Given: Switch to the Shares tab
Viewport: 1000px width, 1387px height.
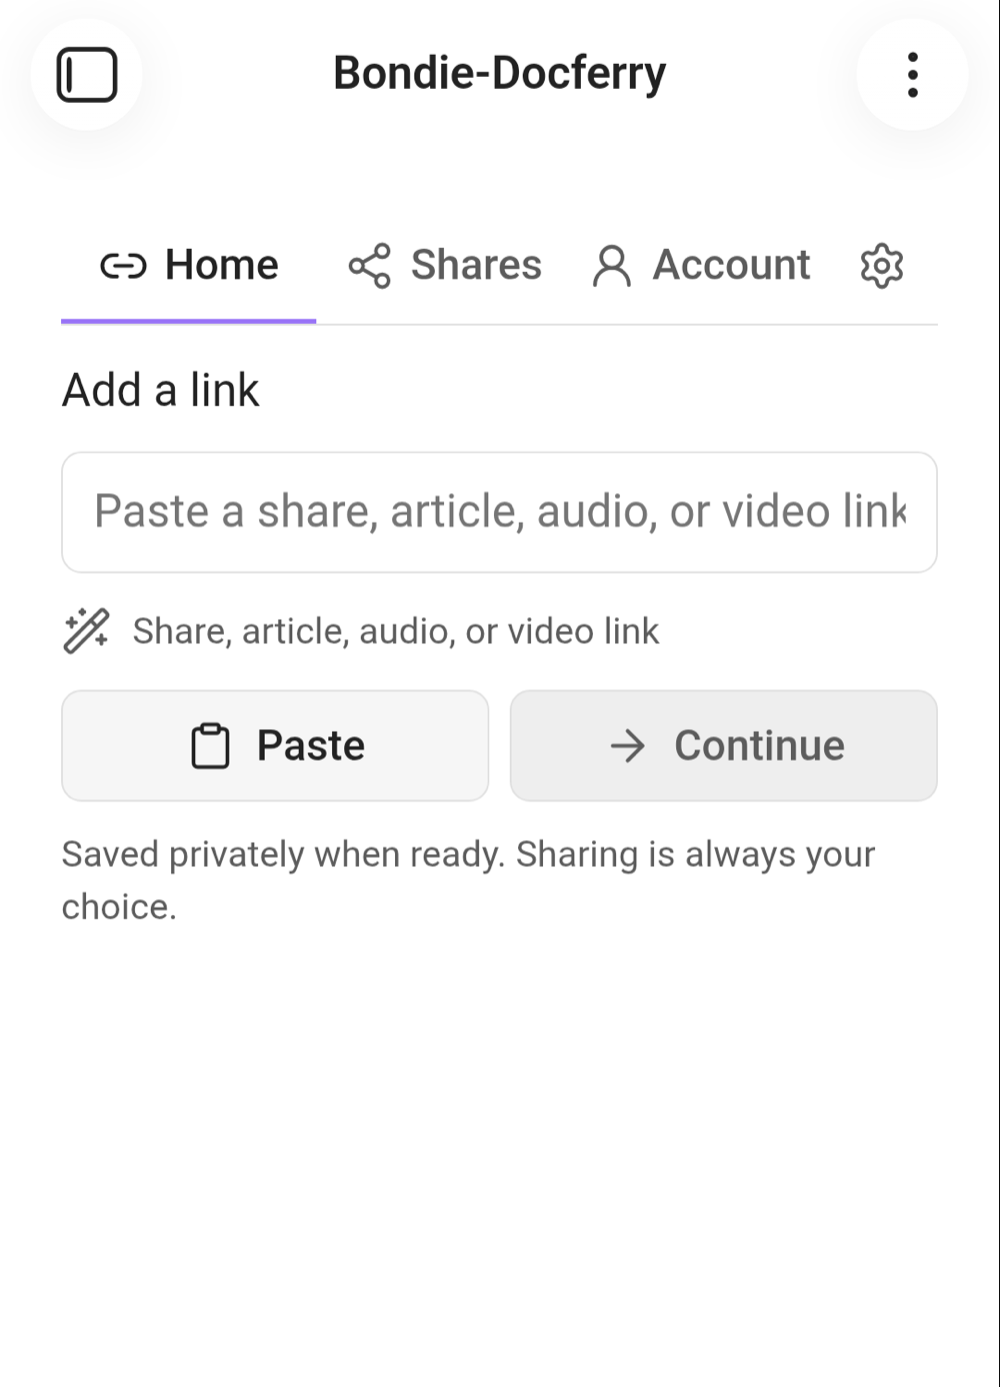Looking at the screenshot, I should click(x=445, y=266).
